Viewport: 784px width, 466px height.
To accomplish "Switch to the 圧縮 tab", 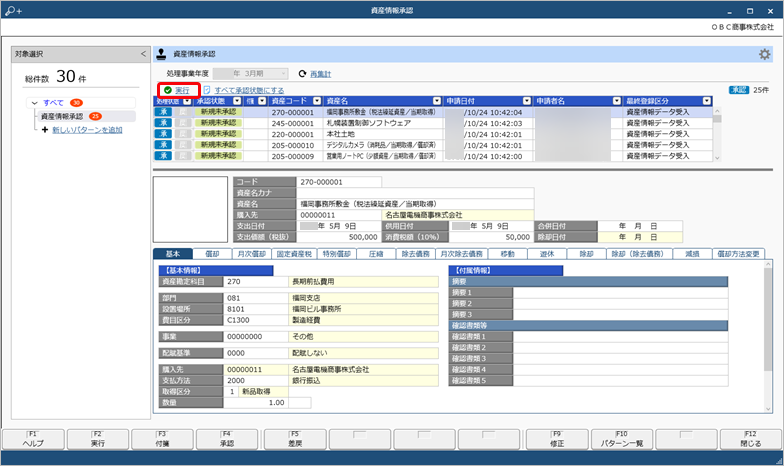I will (x=376, y=254).
